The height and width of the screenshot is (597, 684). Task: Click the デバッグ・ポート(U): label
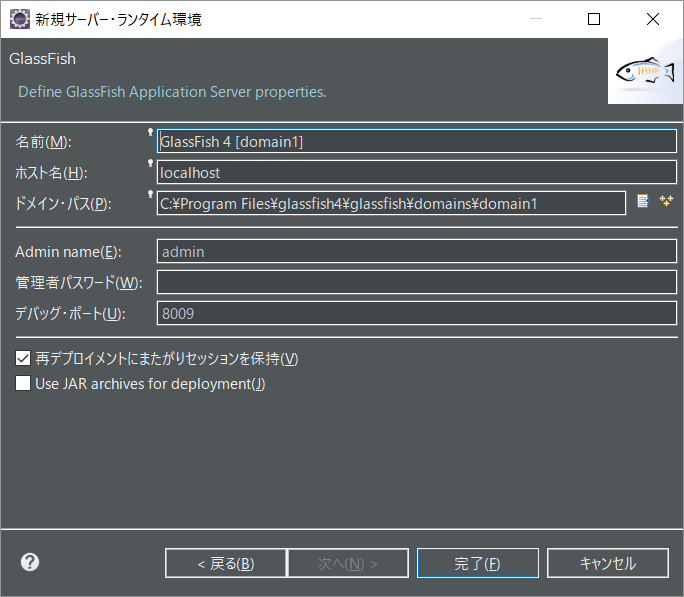(70, 314)
